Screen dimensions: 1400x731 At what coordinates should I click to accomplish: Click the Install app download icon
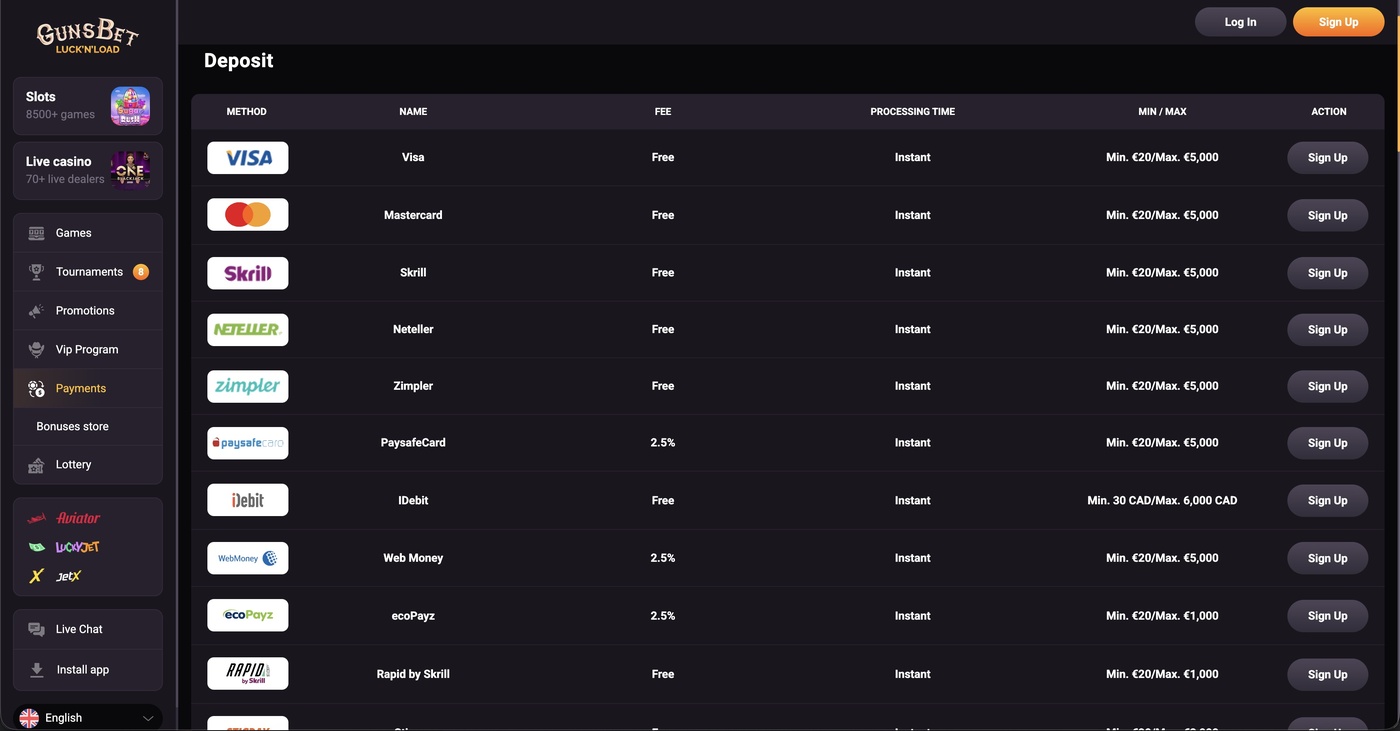(x=37, y=670)
